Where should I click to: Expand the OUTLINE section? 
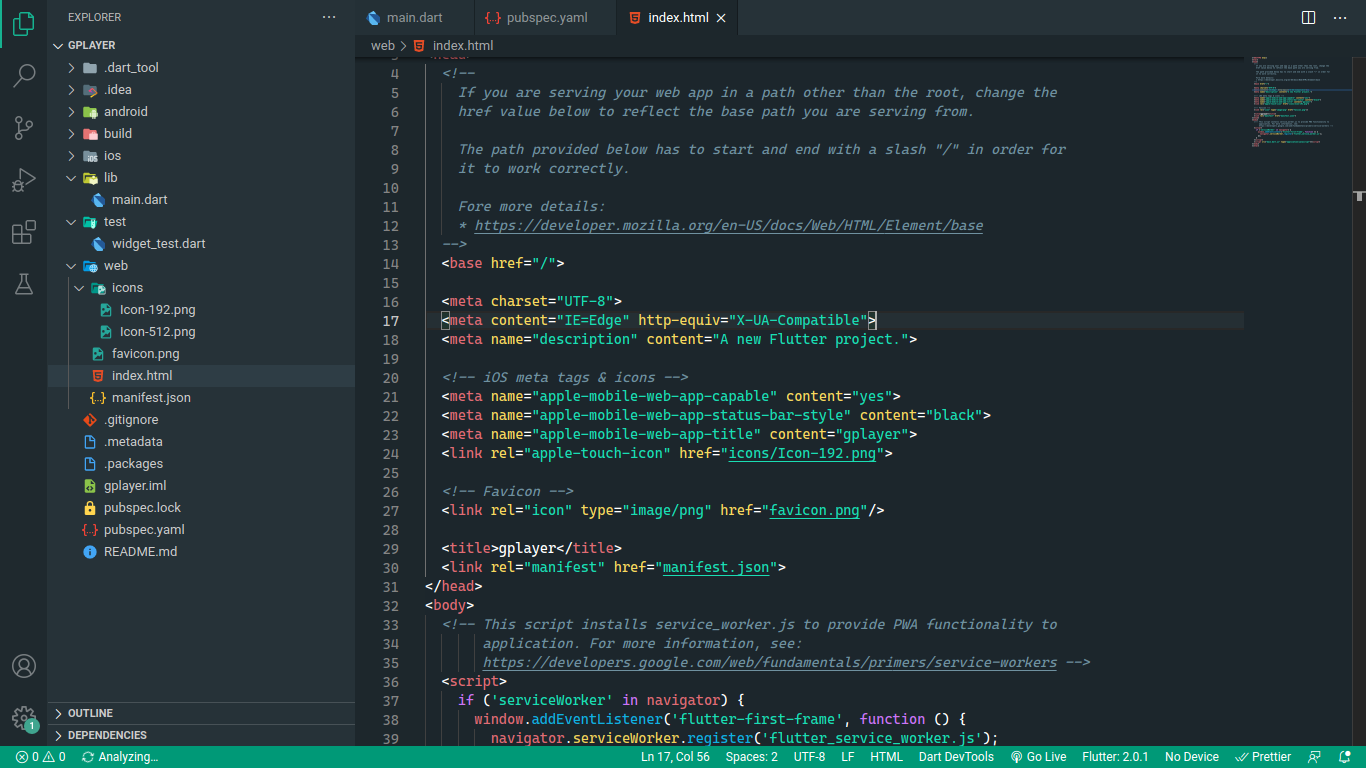(x=201, y=713)
